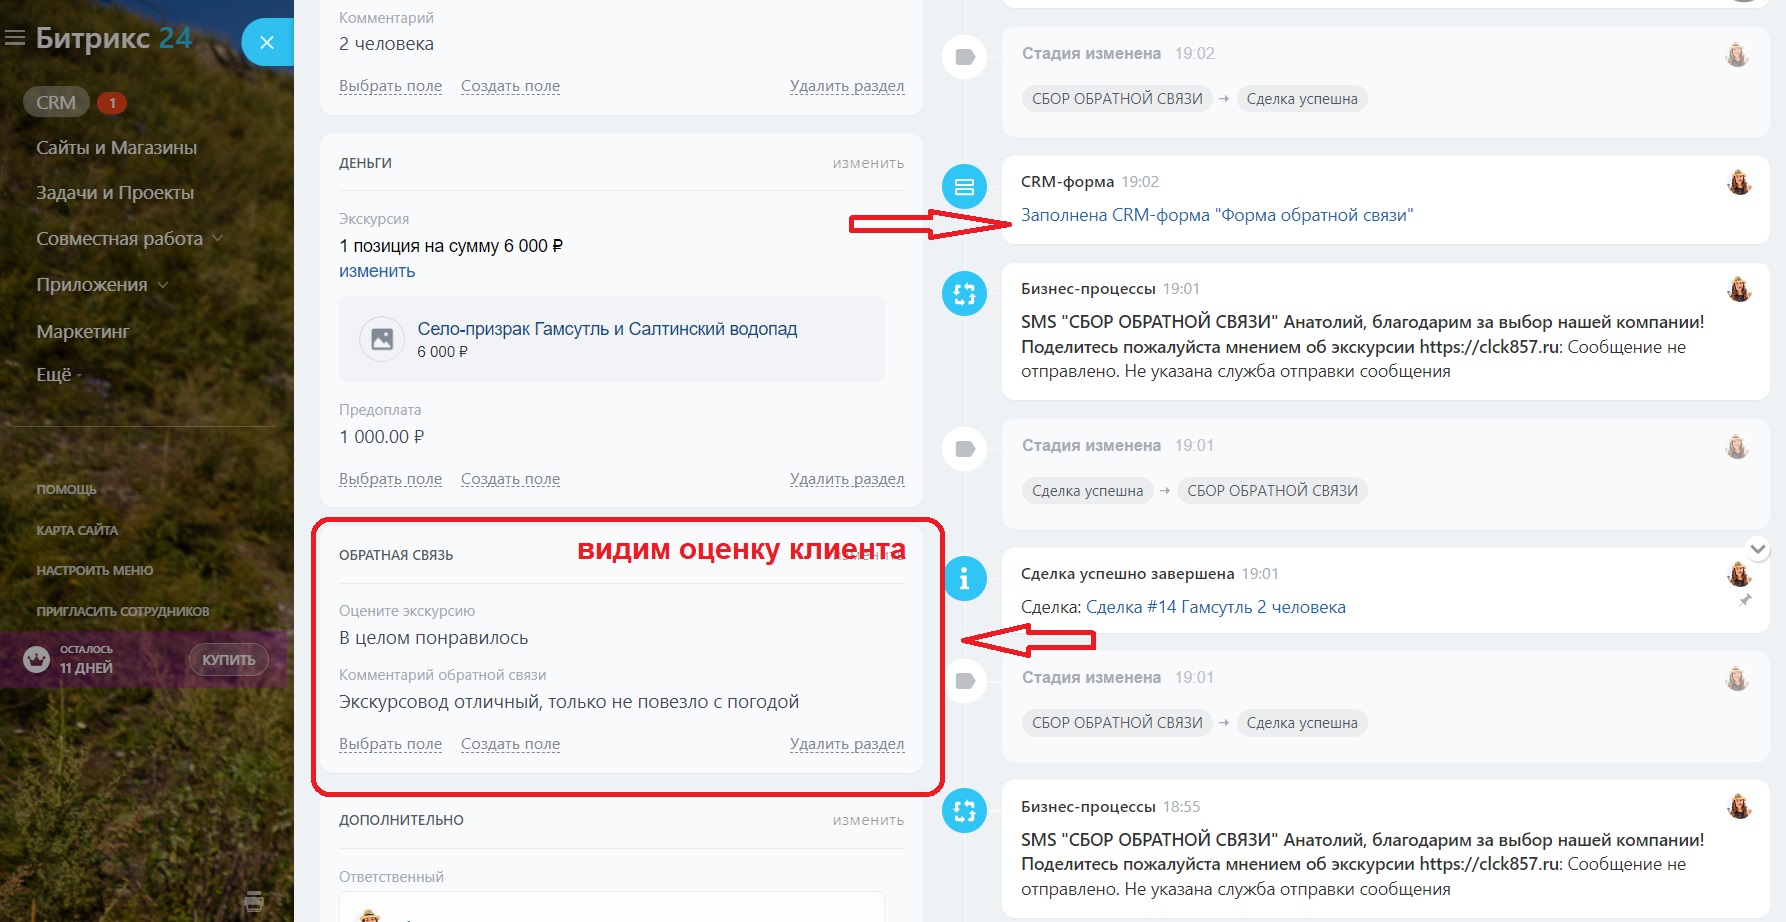1786x922 pixels.
Task: Open product Село-призрак Гамсутль и Салтинский водопад
Action: click(x=607, y=329)
